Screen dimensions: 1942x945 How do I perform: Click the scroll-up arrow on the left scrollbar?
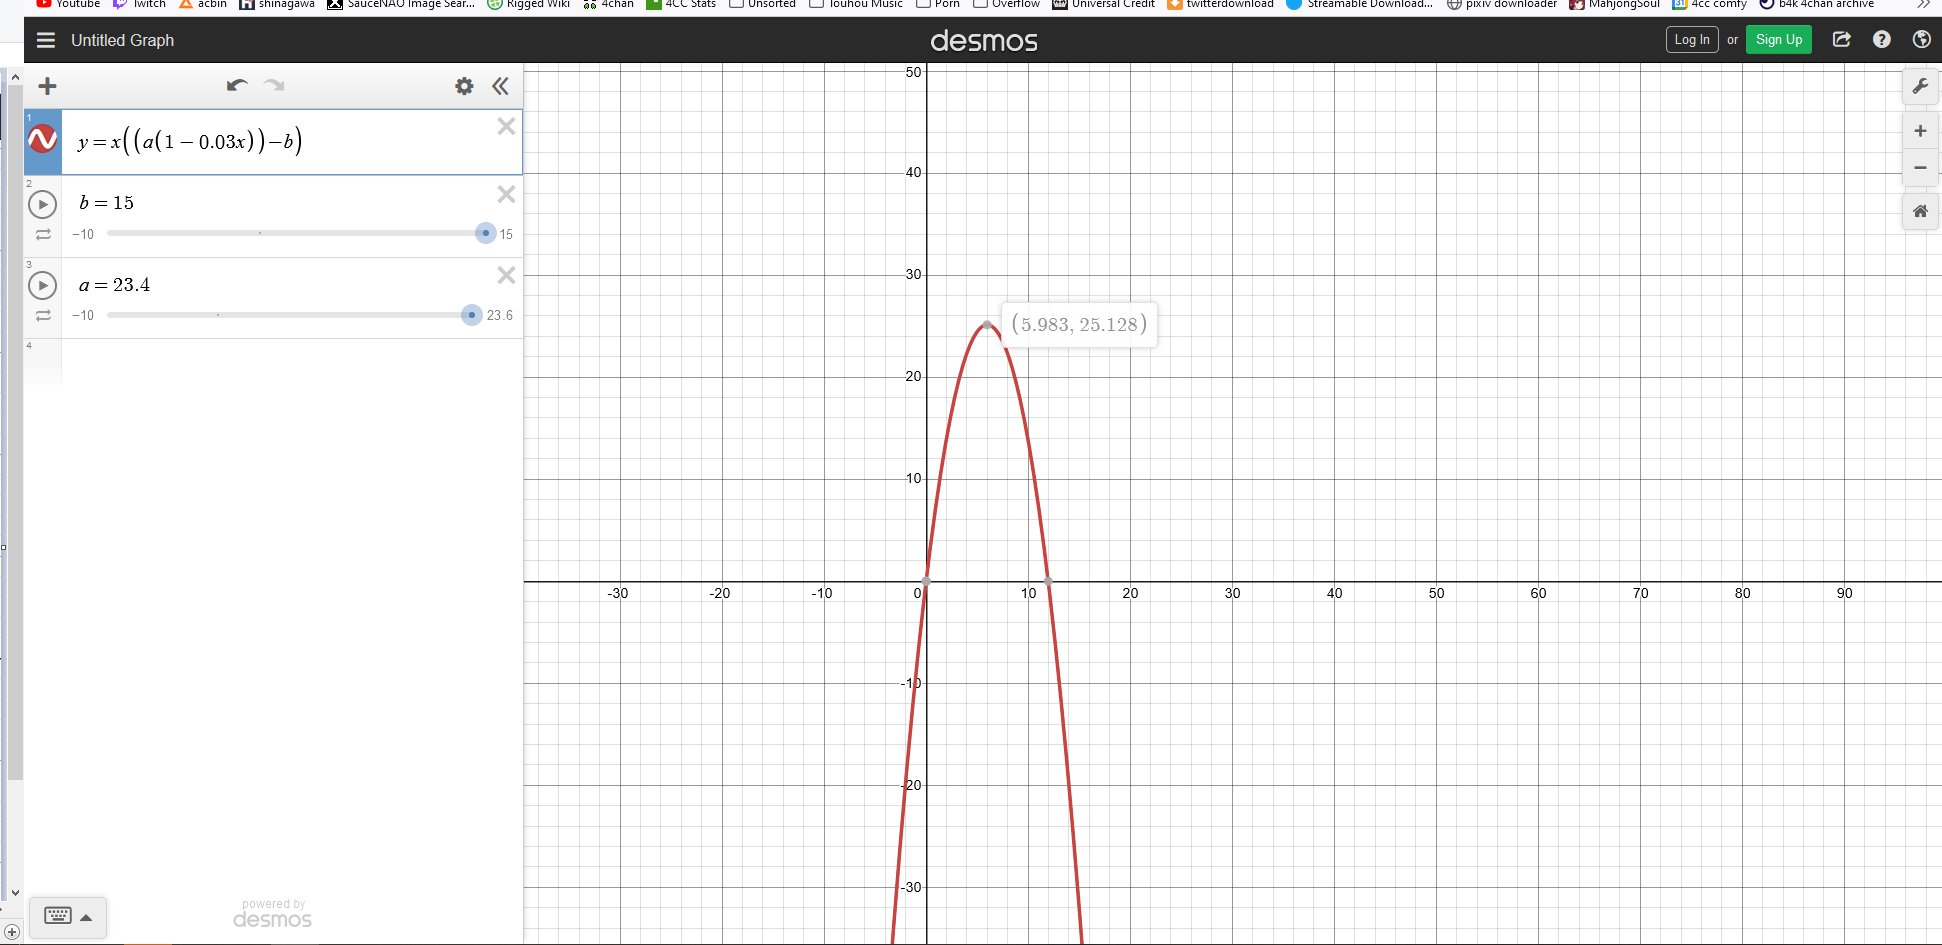point(15,77)
